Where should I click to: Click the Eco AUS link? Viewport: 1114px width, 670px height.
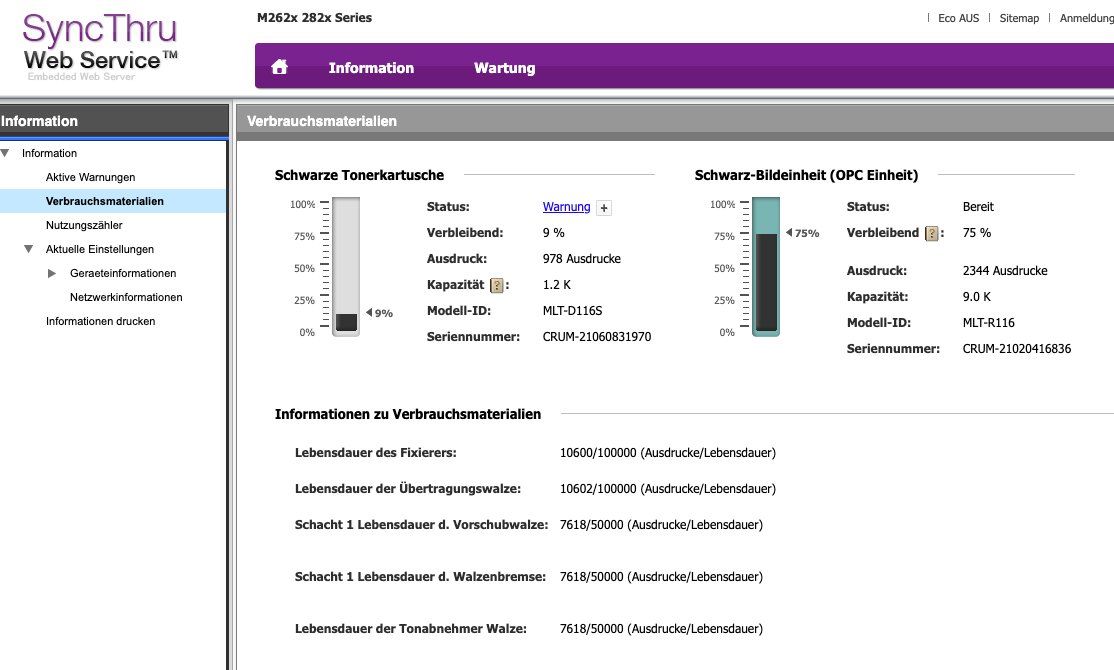coord(958,18)
